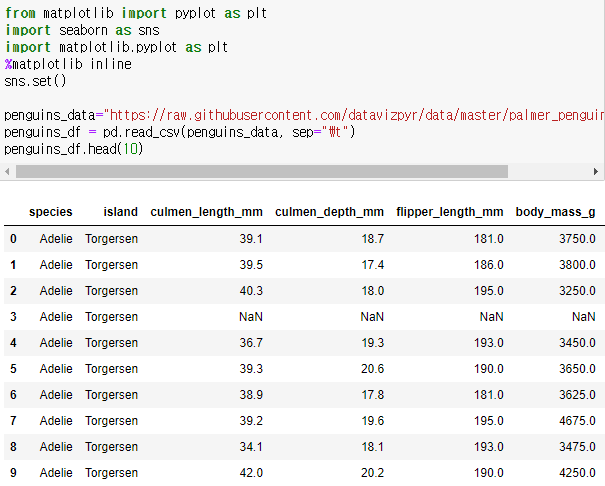Click culmen depth value 19.3
The height and width of the screenshot is (486, 605).
(372, 343)
